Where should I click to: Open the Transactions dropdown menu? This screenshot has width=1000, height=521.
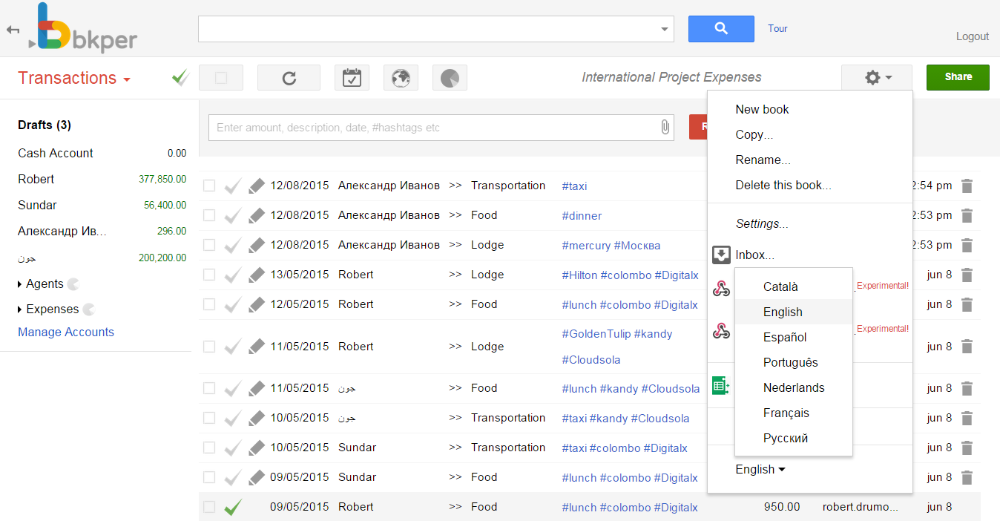pyautogui.click(x=74, y=78)
